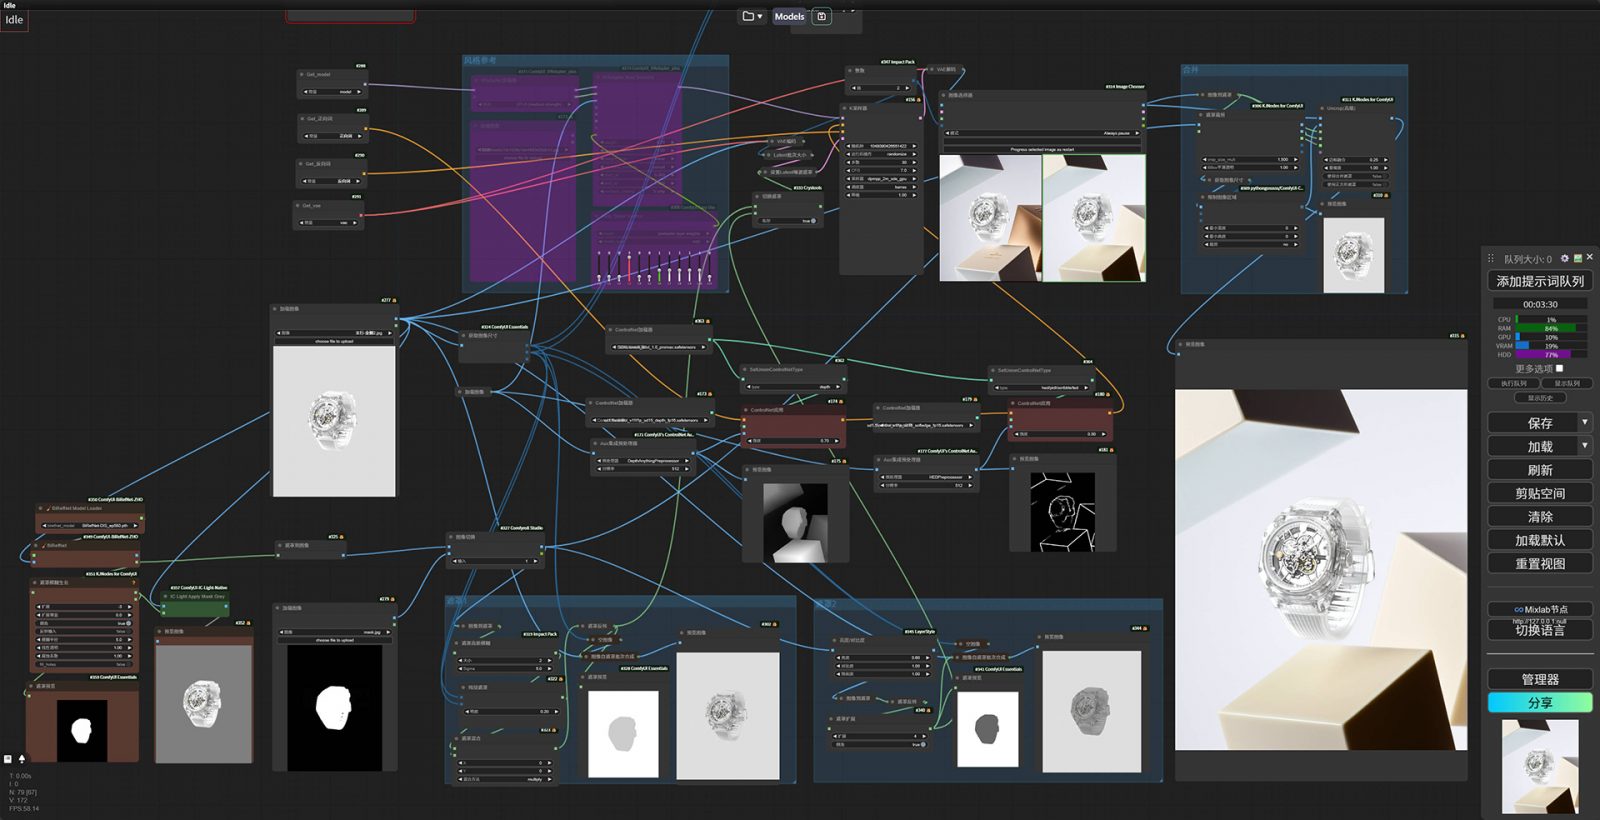
Task: Collapse the K采样器 node via its title dot
Action: pyautogui.click(x=846, y=108)
